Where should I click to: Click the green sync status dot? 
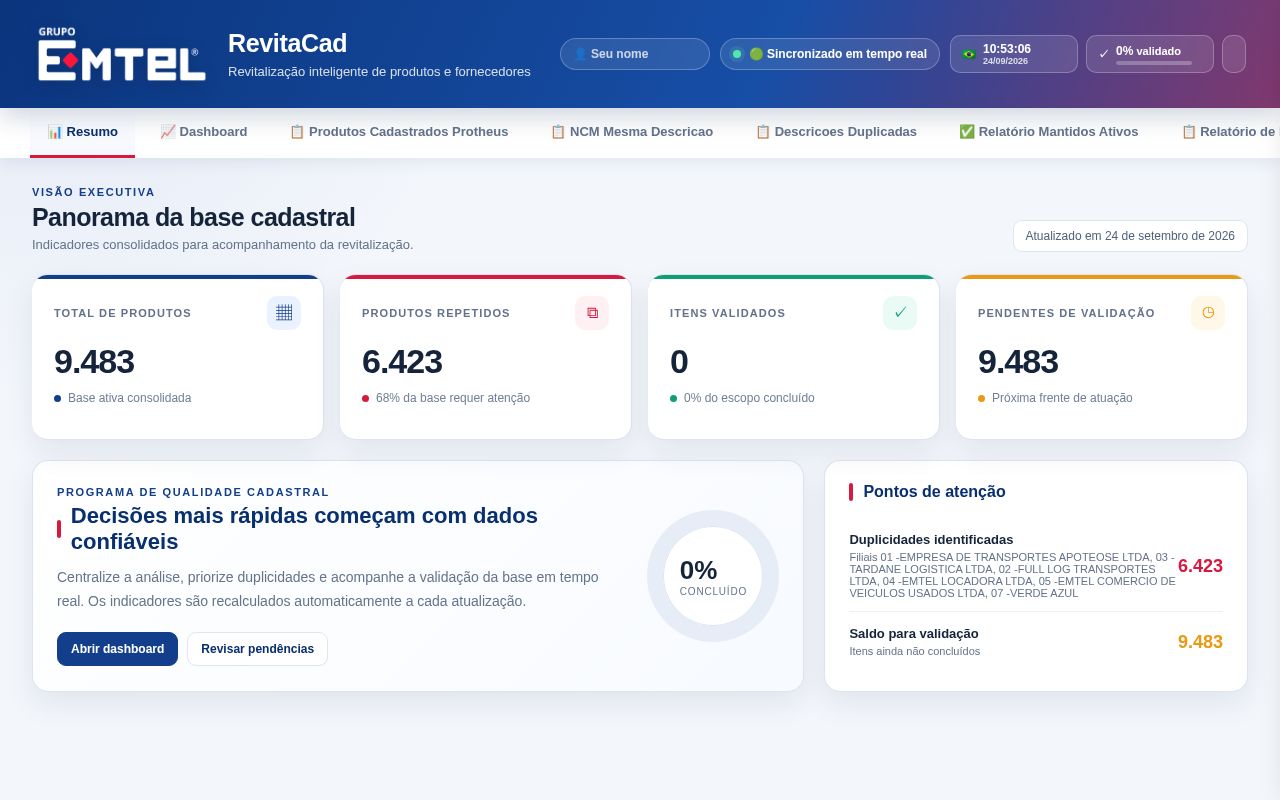pyautogui.click(x=737, y=54)
